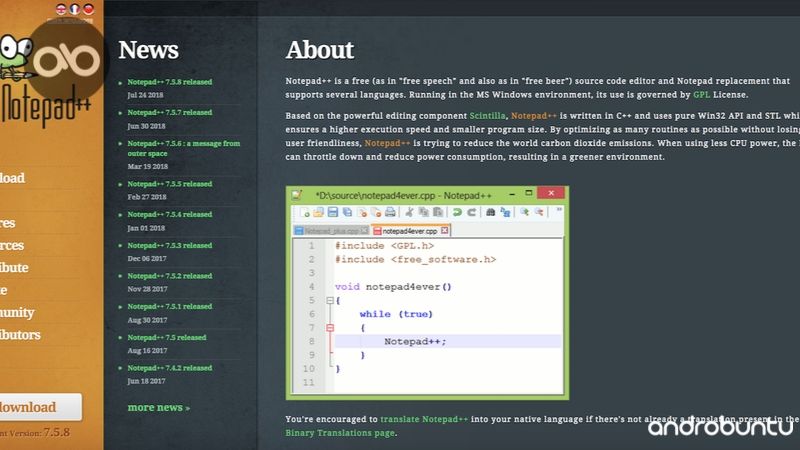Click the Print icon in the toolbar
The height and width of the screenshot is (450, 800).
point(390,212)
